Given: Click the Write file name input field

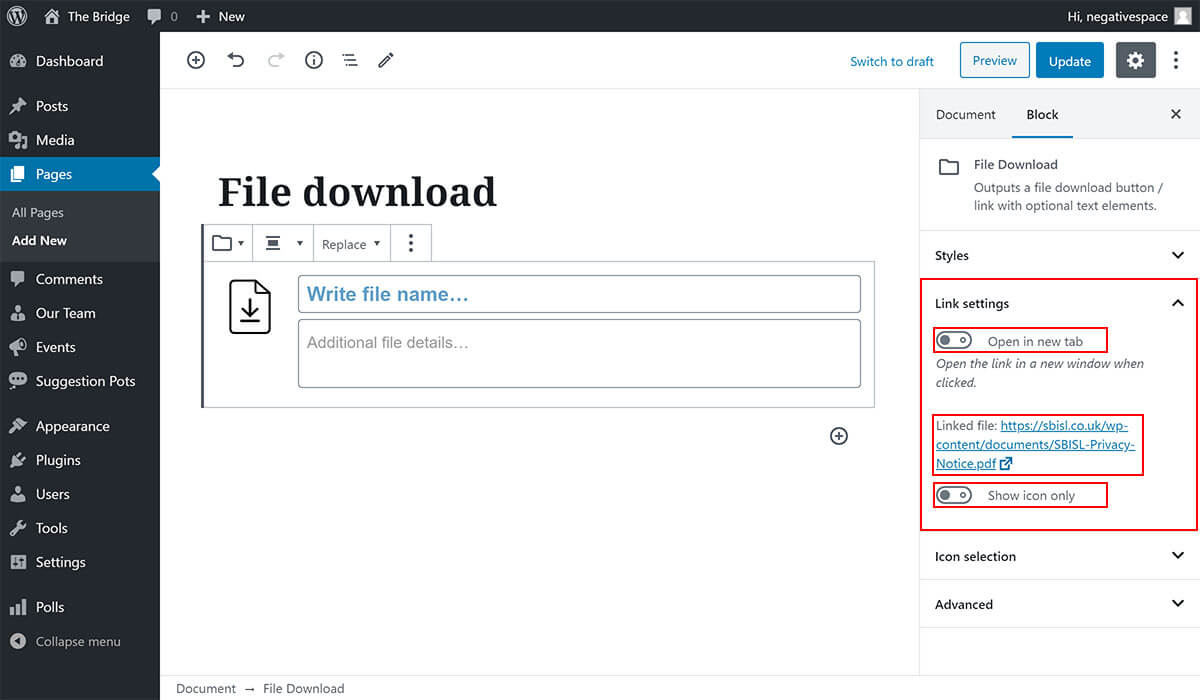Looking at the screenshot, I should [x=579, y=294].
